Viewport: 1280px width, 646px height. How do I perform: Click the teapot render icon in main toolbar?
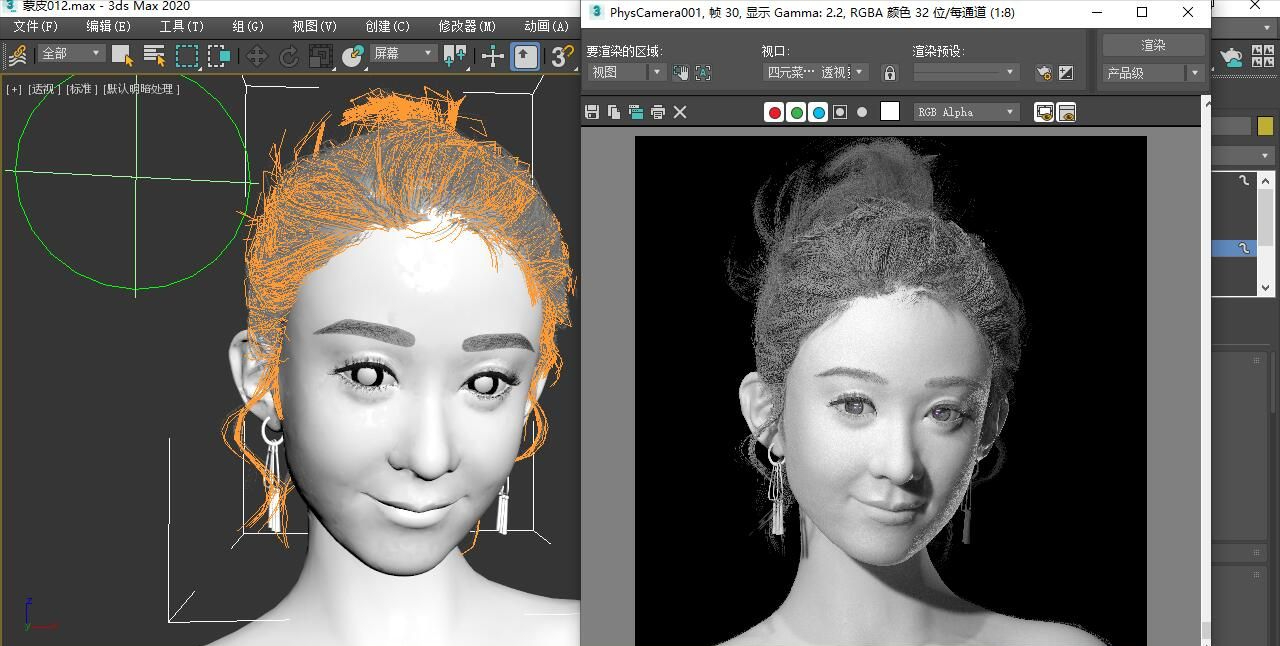[x=1231, y=58]
